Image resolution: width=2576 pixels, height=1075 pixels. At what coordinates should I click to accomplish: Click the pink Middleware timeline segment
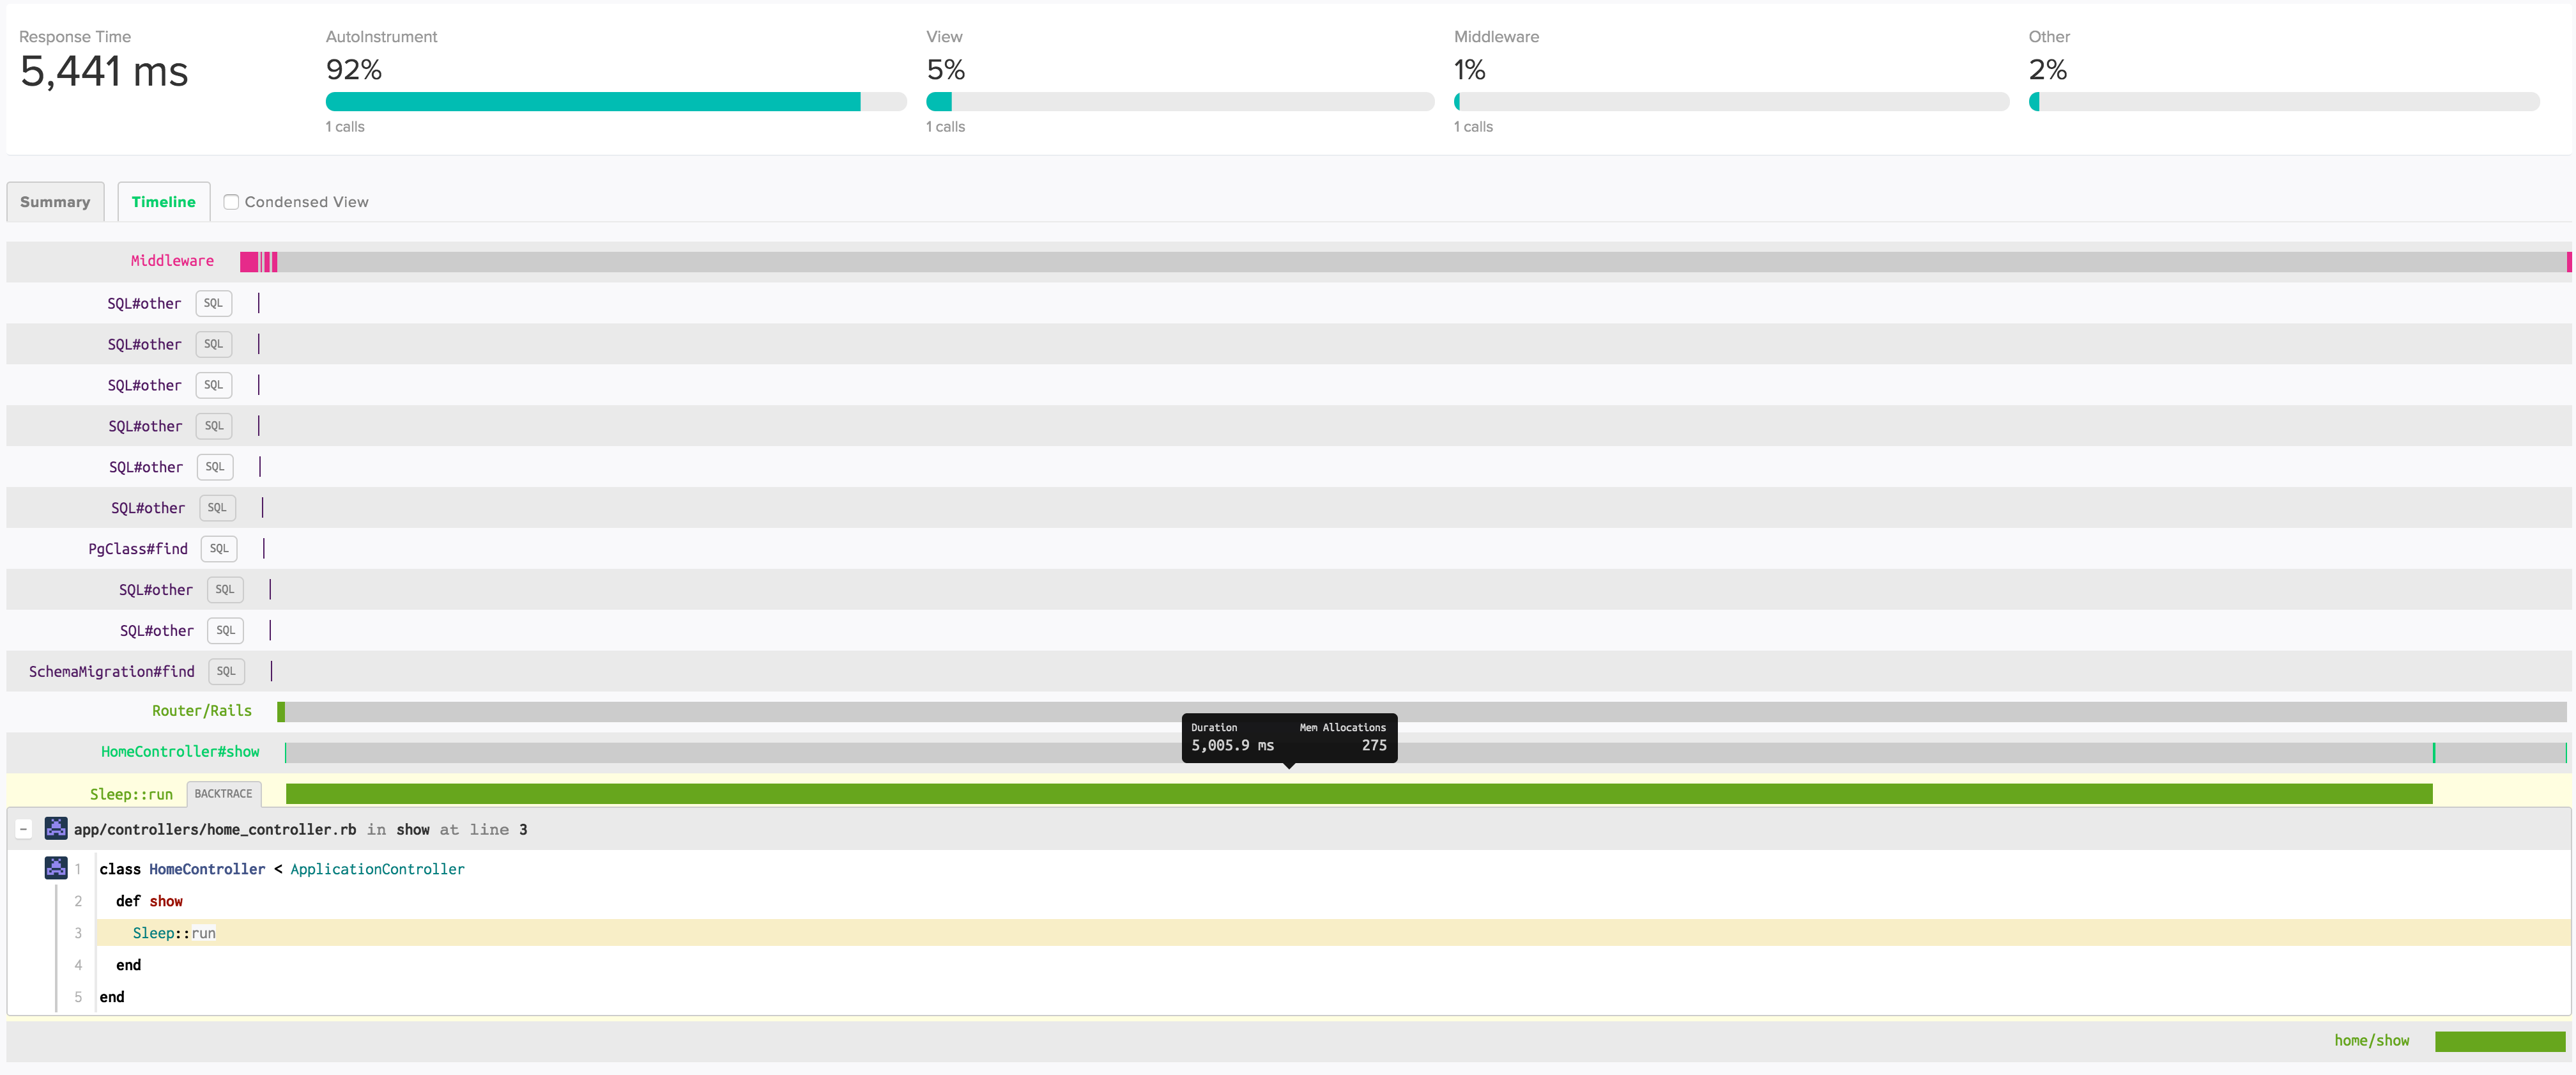249,262
